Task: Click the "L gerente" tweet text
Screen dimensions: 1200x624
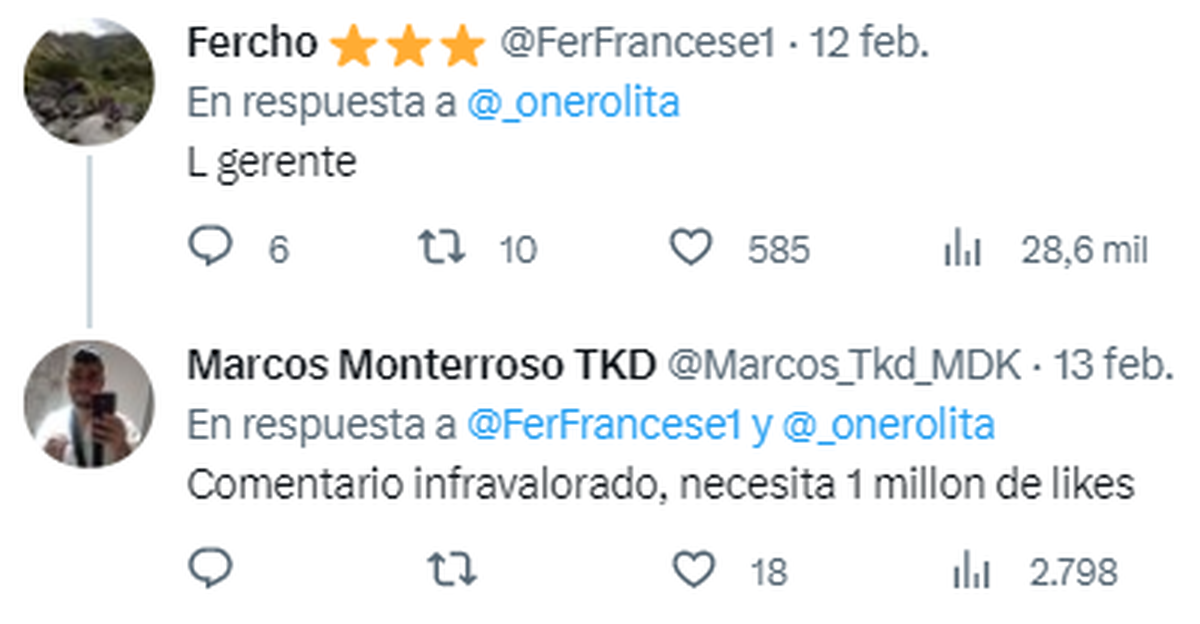Action: click(272, 162)
